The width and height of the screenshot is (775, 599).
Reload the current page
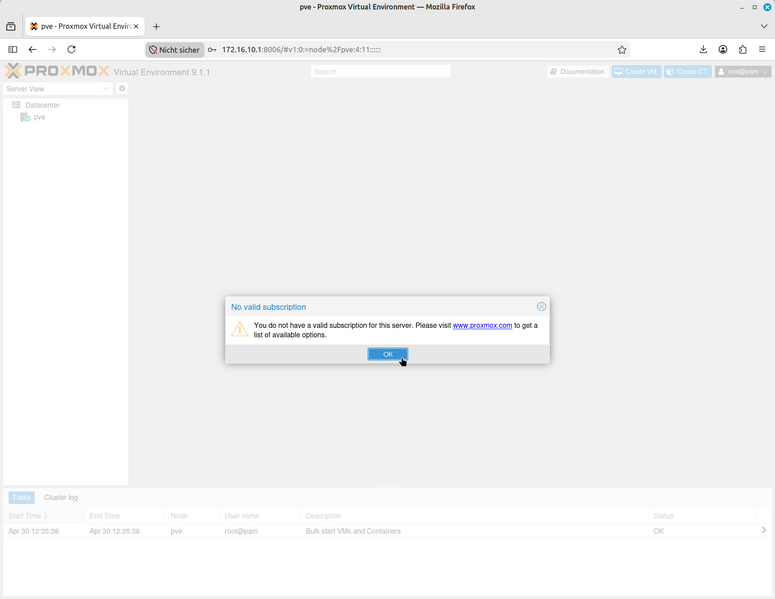[x=71, y=49]
